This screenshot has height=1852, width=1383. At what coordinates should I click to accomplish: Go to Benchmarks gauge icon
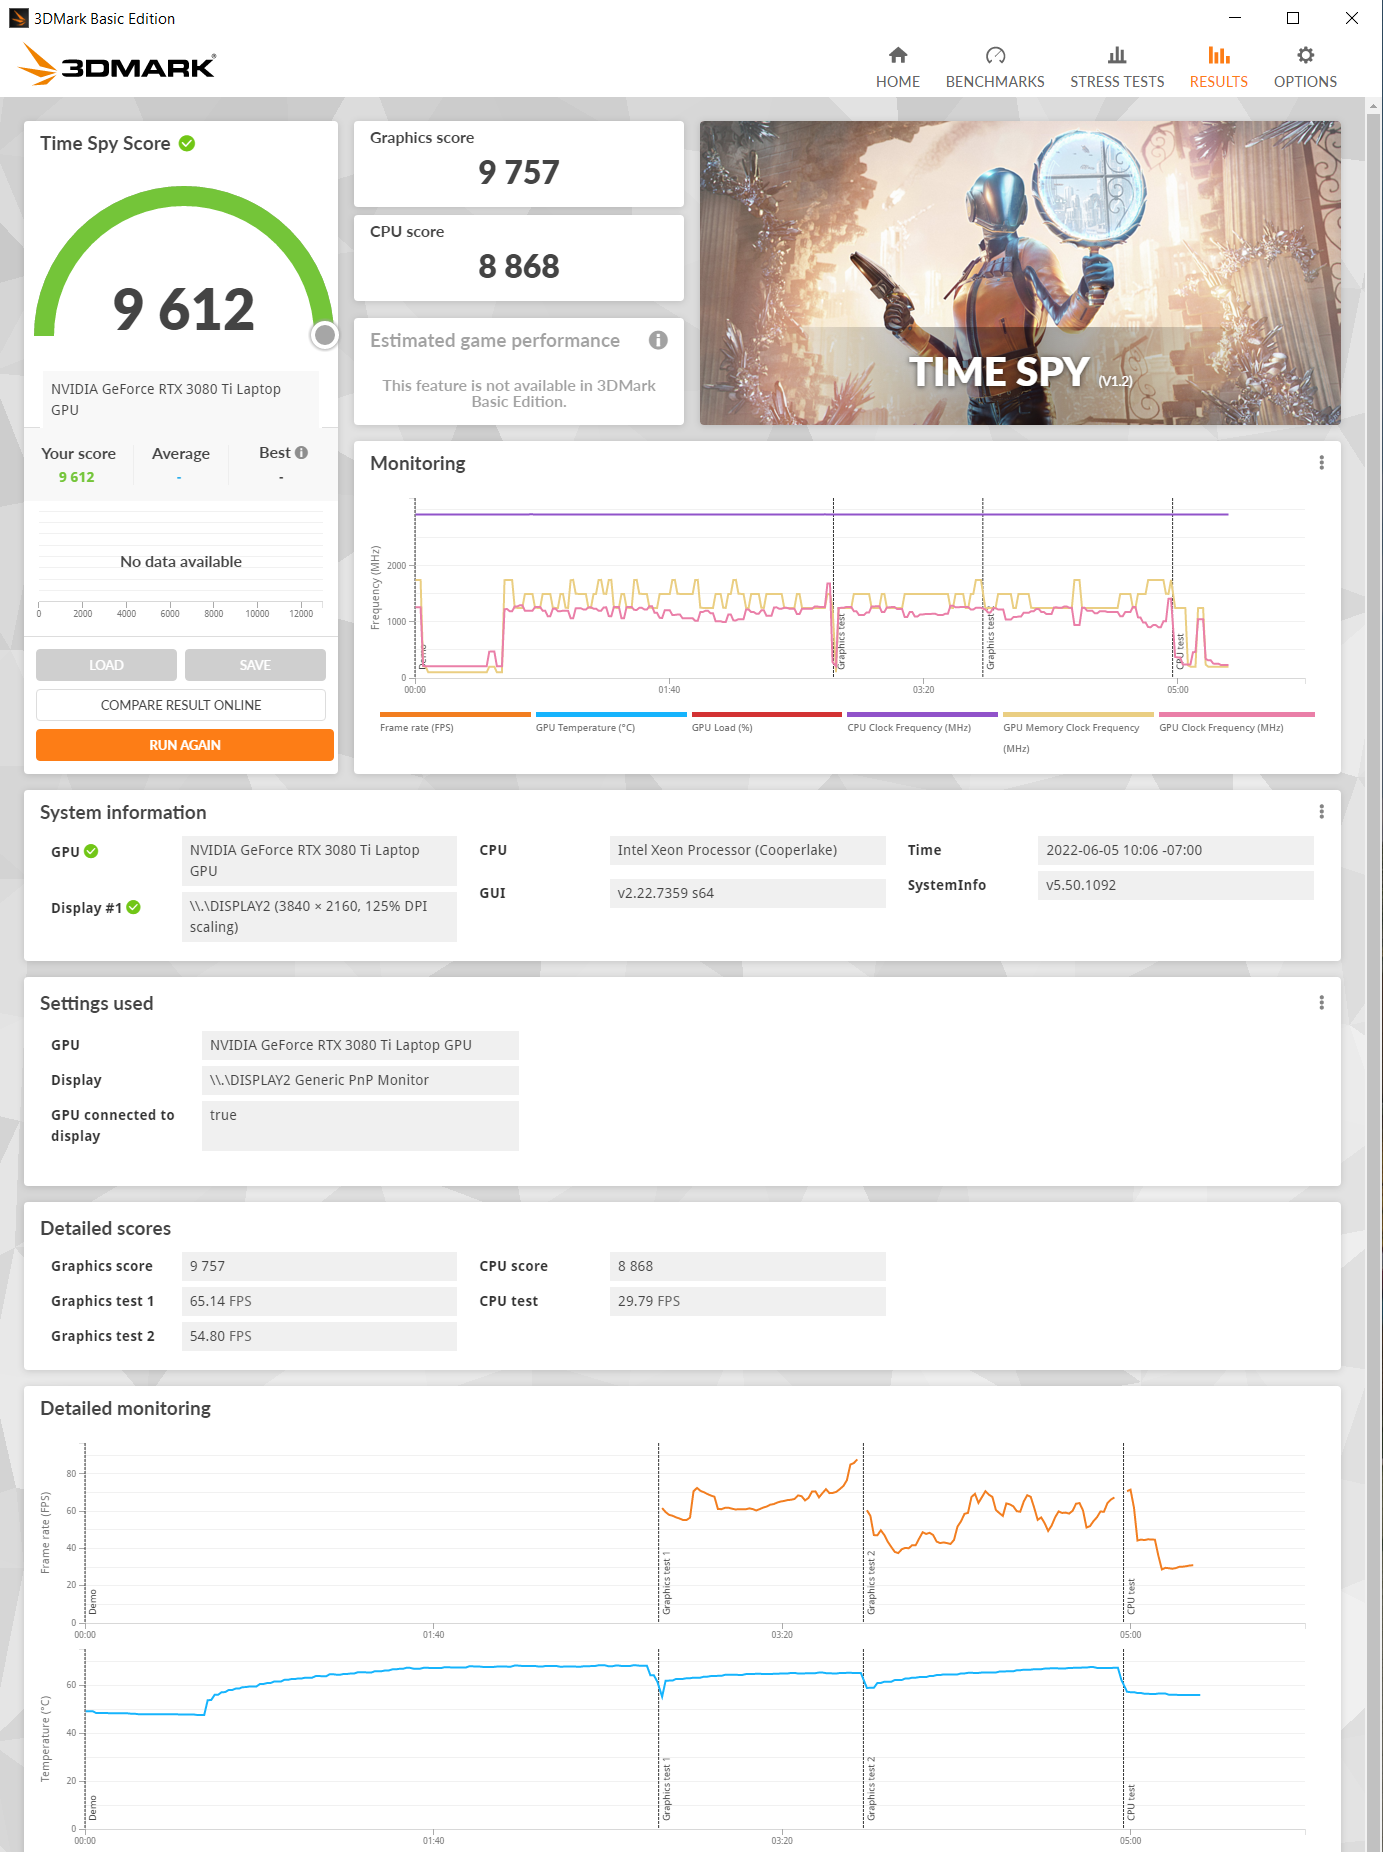994,55
